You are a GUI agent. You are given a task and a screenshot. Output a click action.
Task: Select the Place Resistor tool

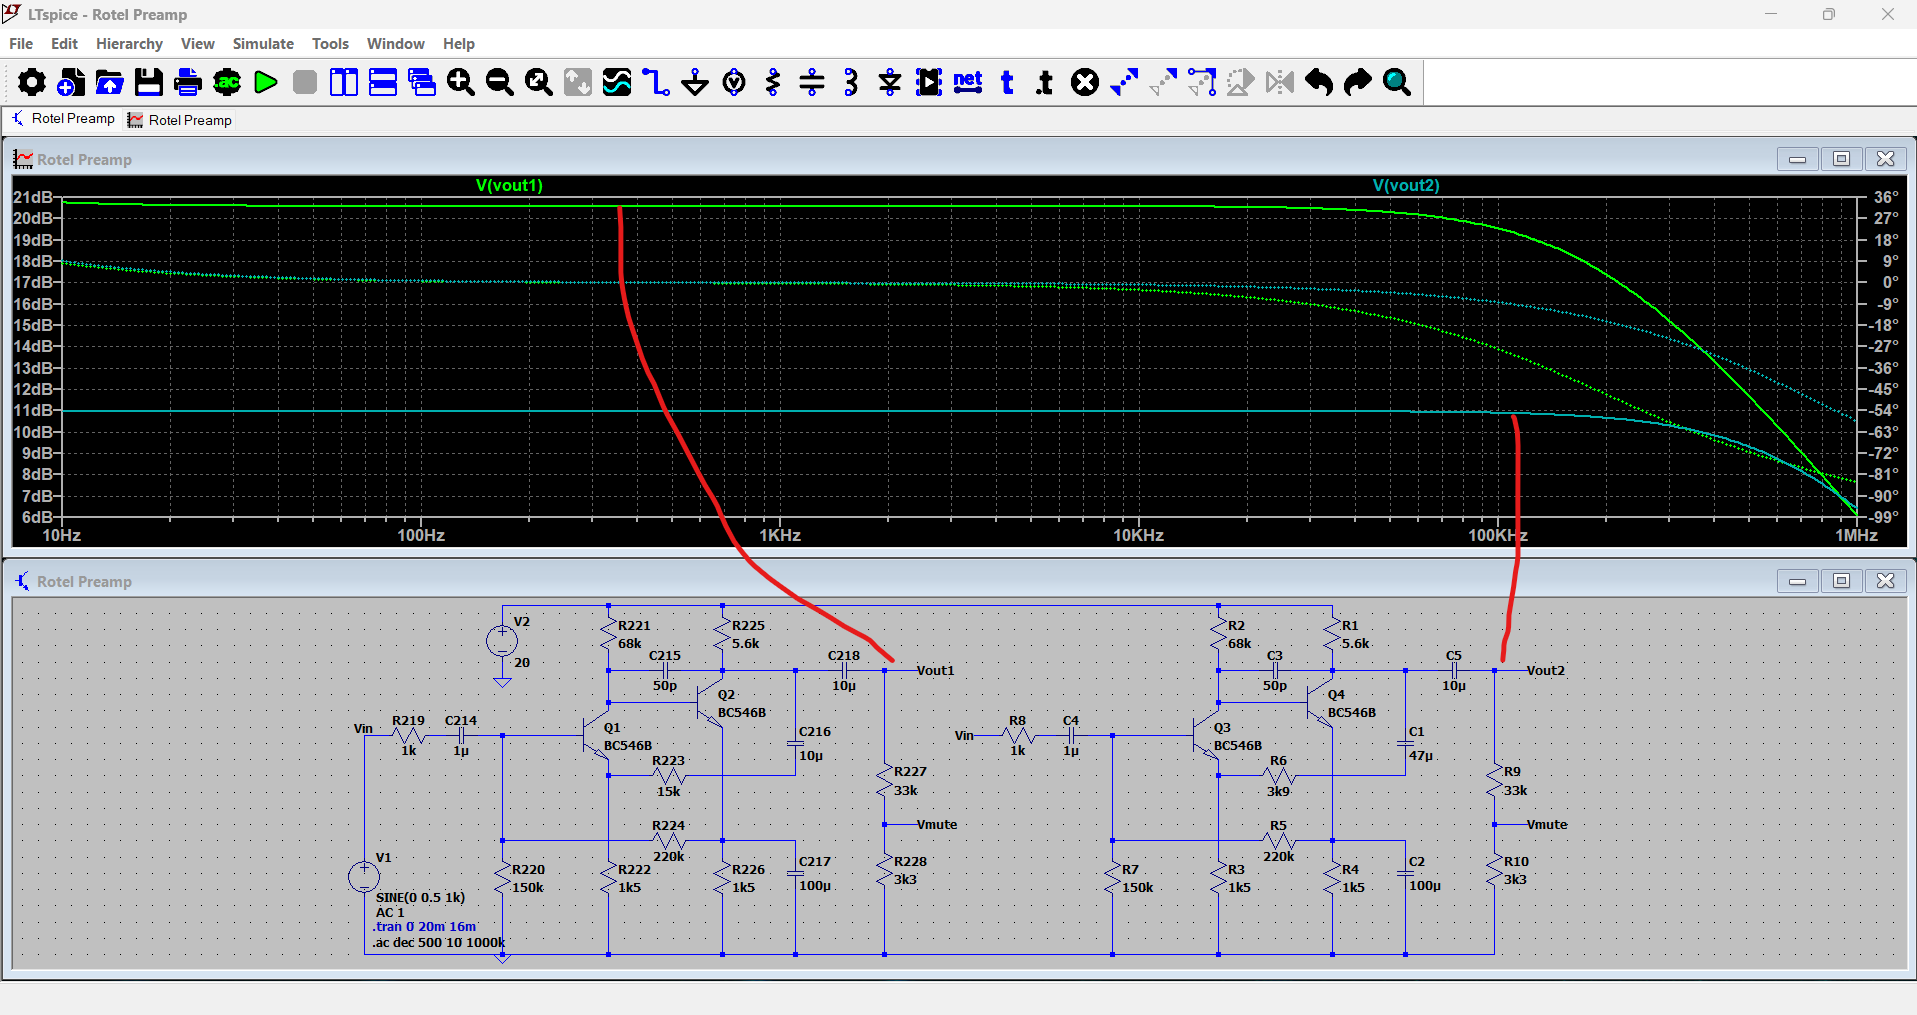point(773,82)
